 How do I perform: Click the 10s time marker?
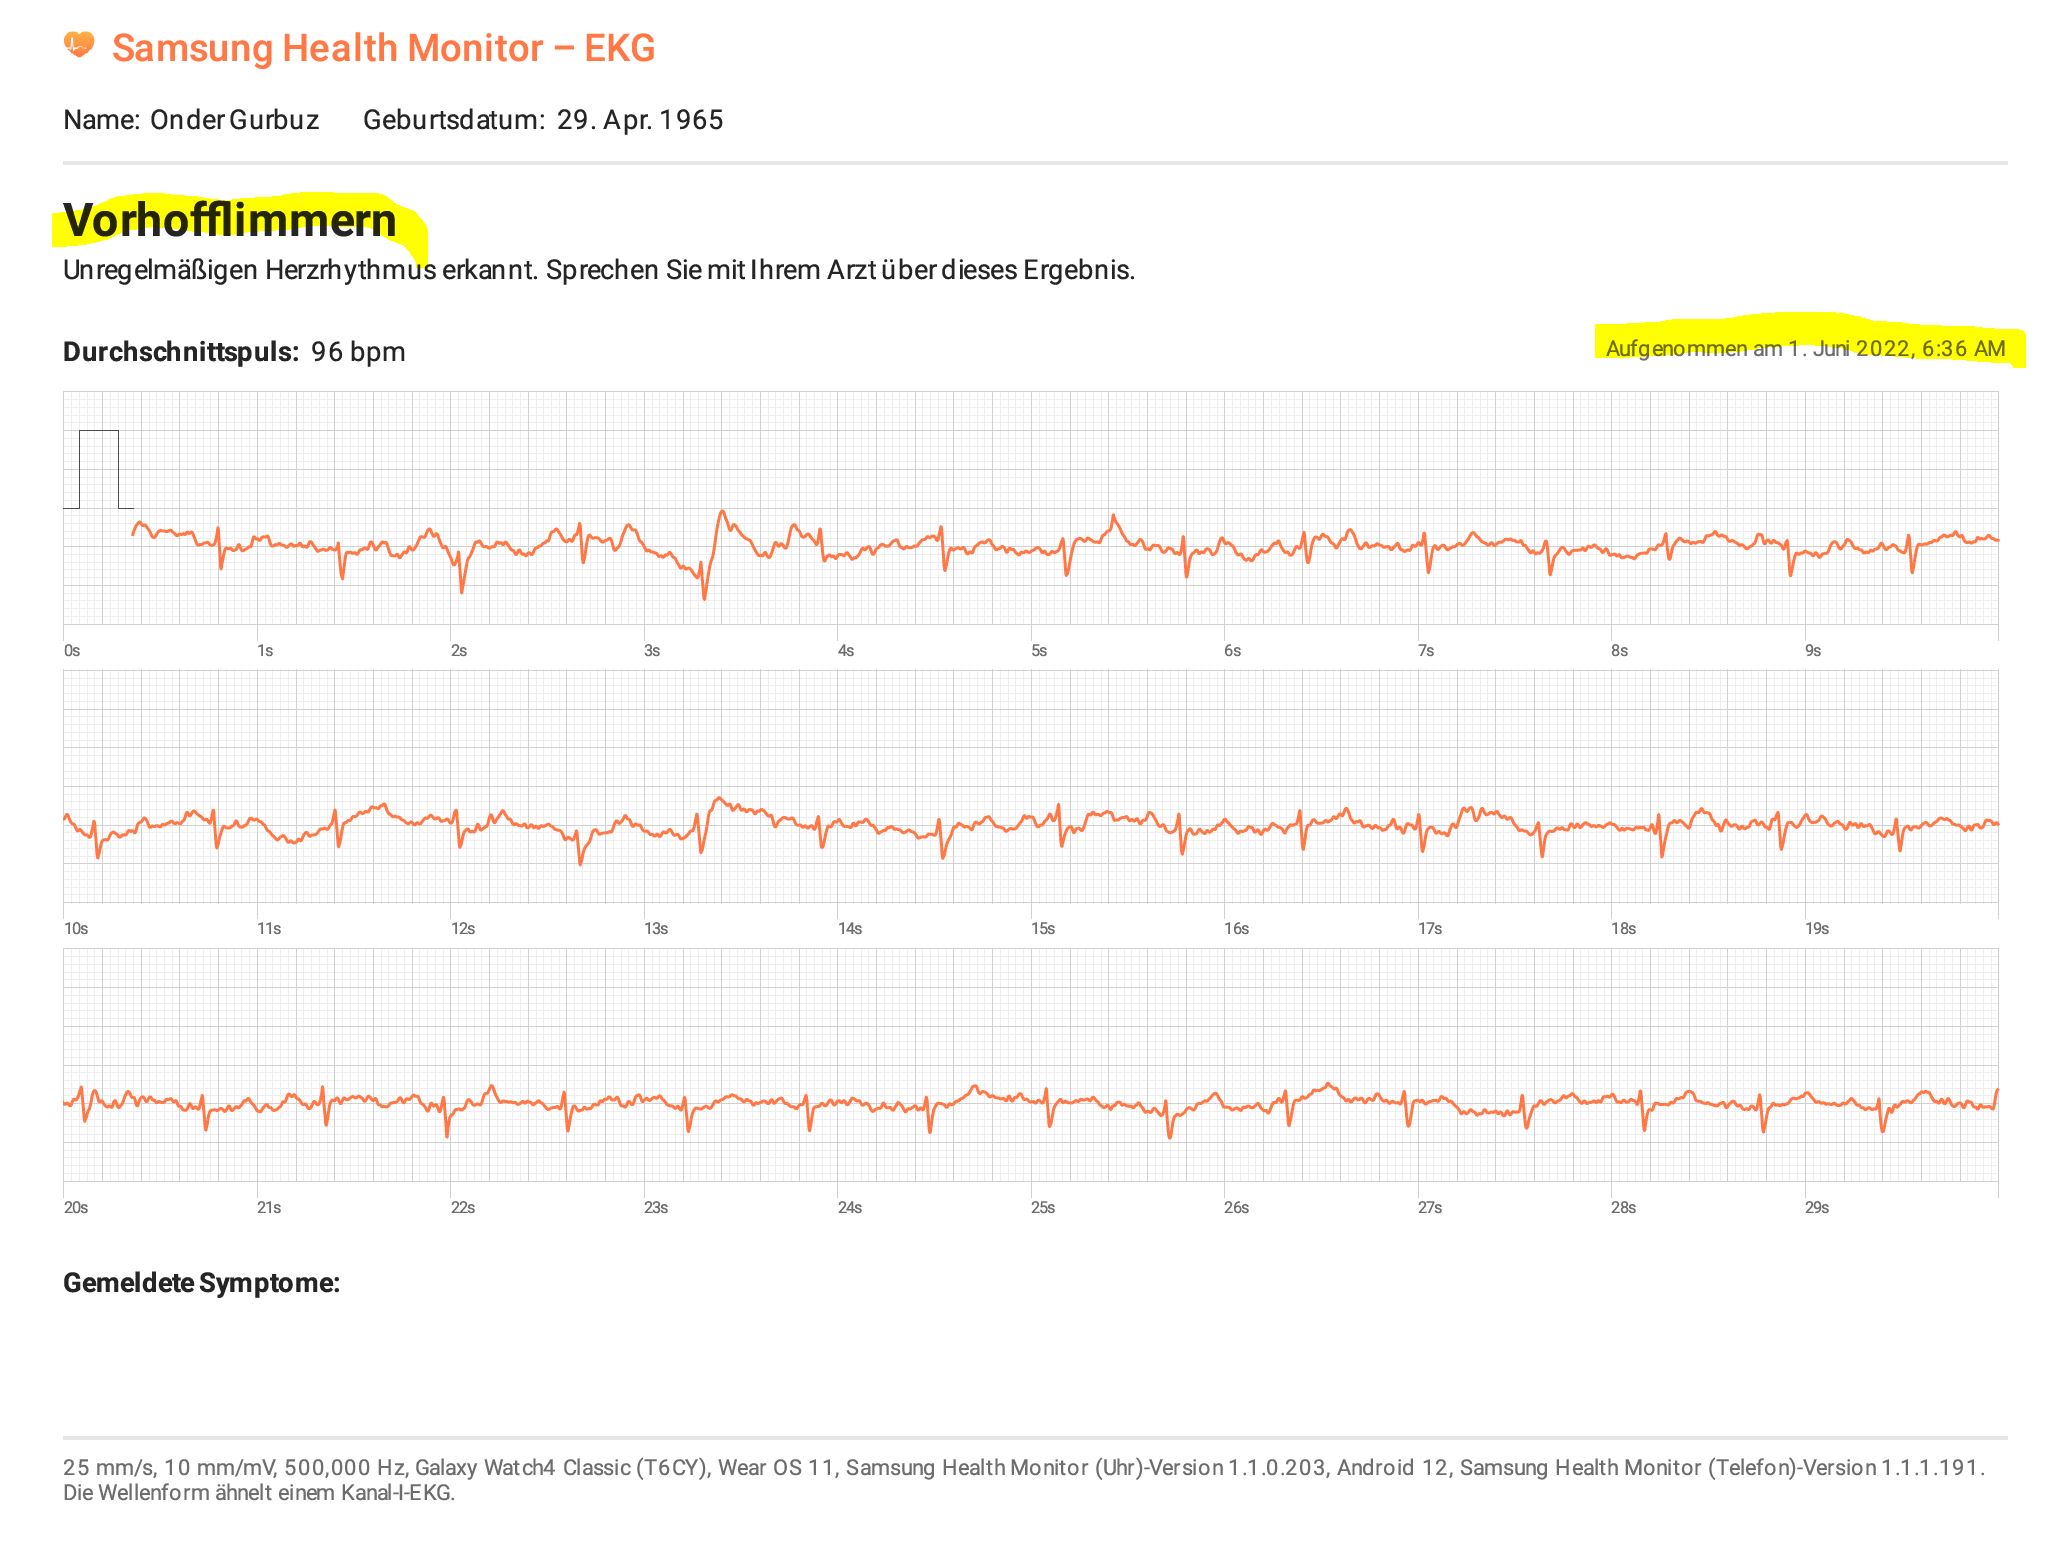pyautogui.click(x=76, y=929)
